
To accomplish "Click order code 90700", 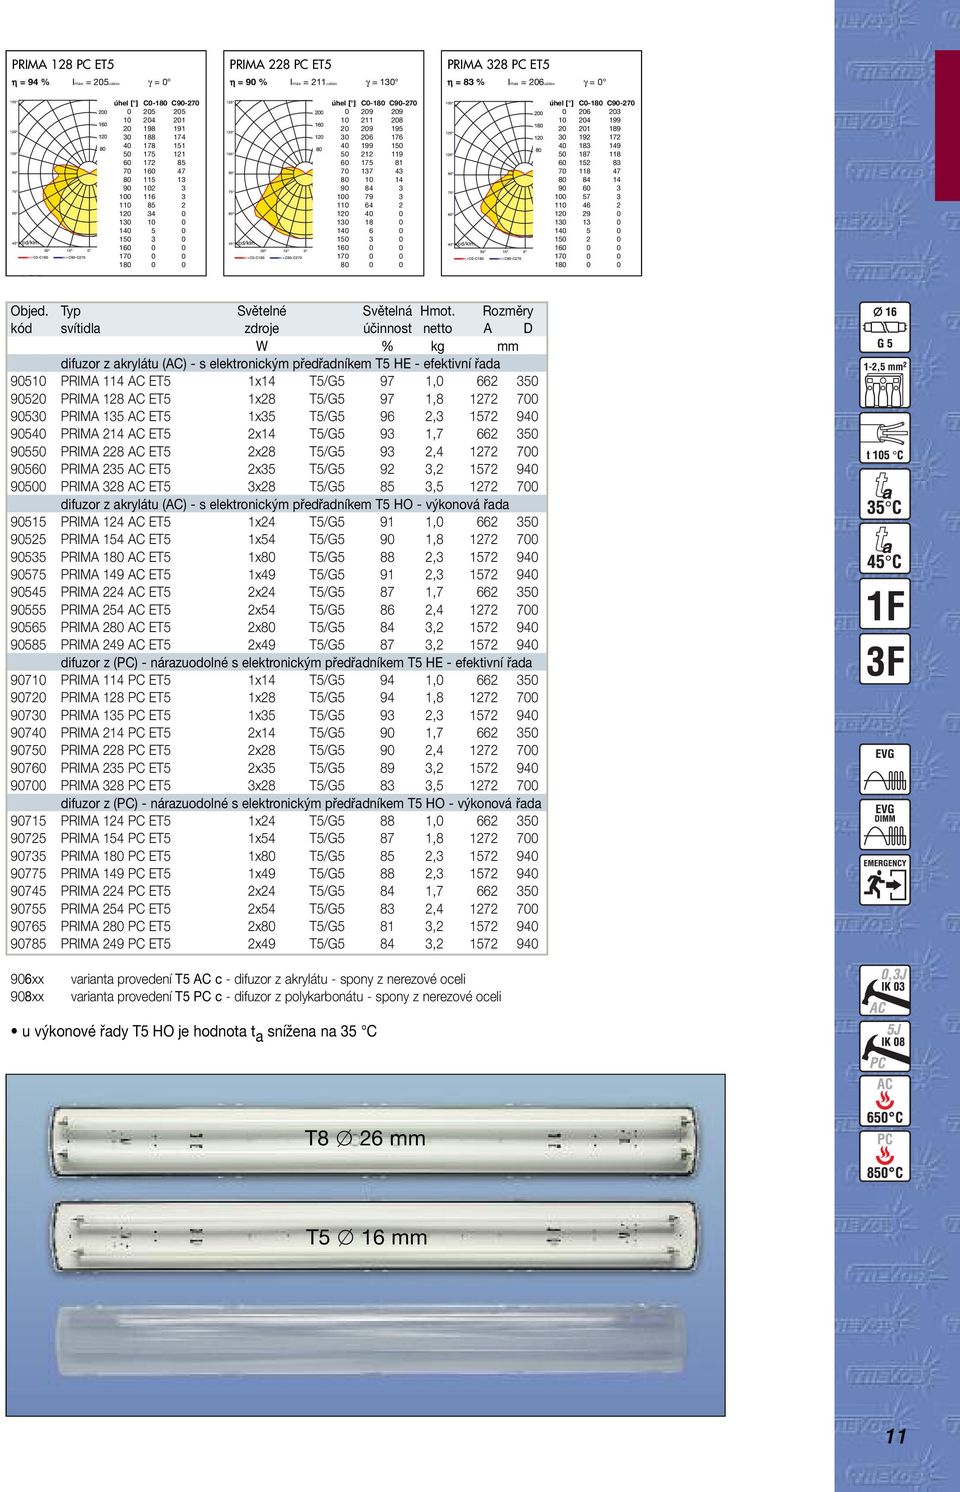I will click(x=28, y=786).
